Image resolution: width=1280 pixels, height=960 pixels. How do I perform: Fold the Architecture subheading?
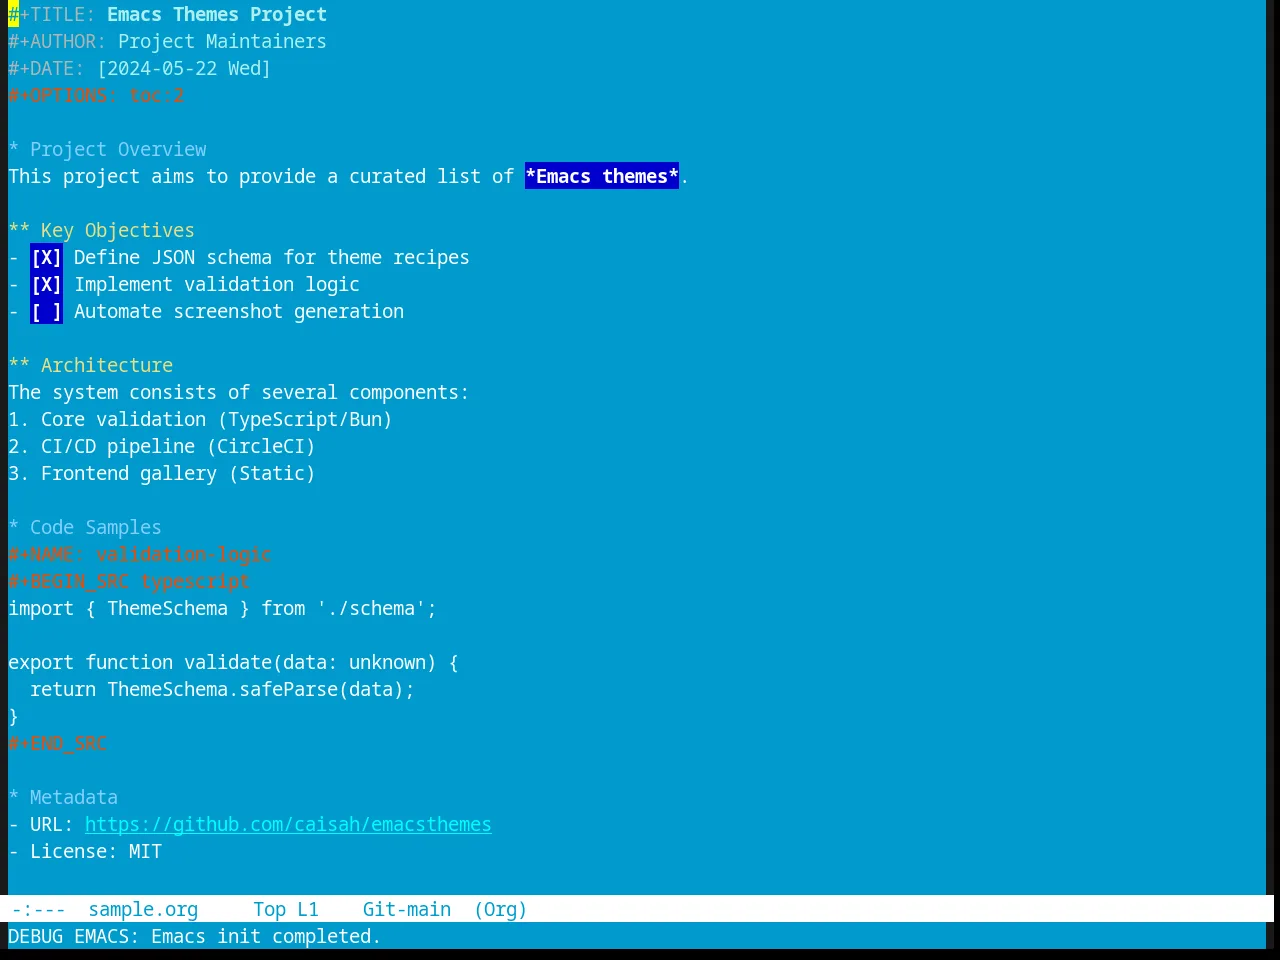pos(90,366)
